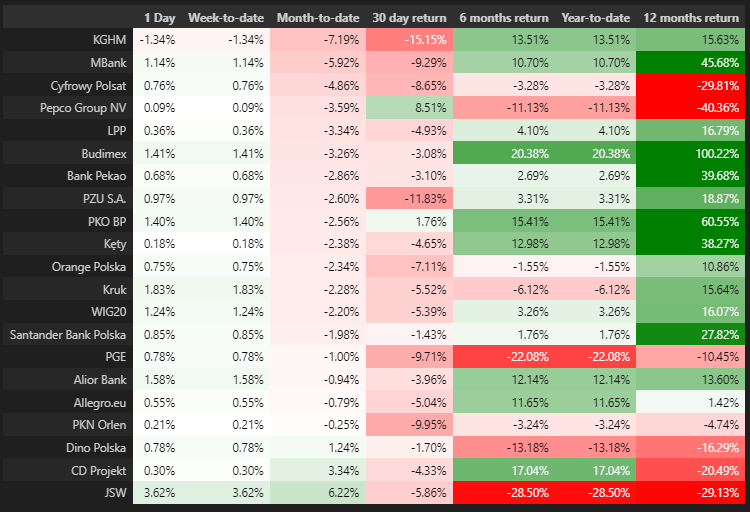
Task: Click the CD Projekt row label
Action: point(99,469)
